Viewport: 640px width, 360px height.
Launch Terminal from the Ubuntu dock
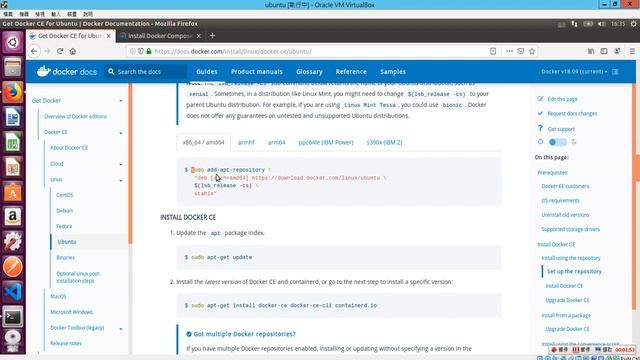pyautogui.click(x=13, y=317)
